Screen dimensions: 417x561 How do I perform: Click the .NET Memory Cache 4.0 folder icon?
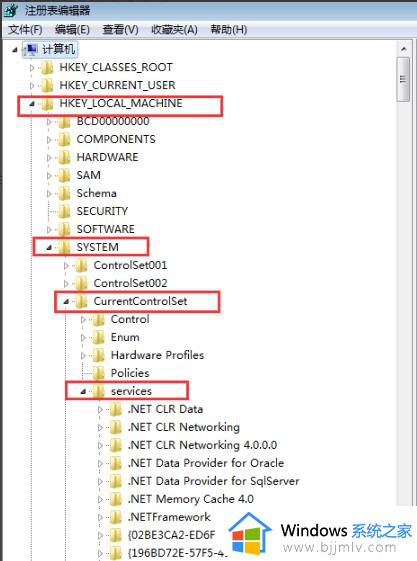(116, 499)
